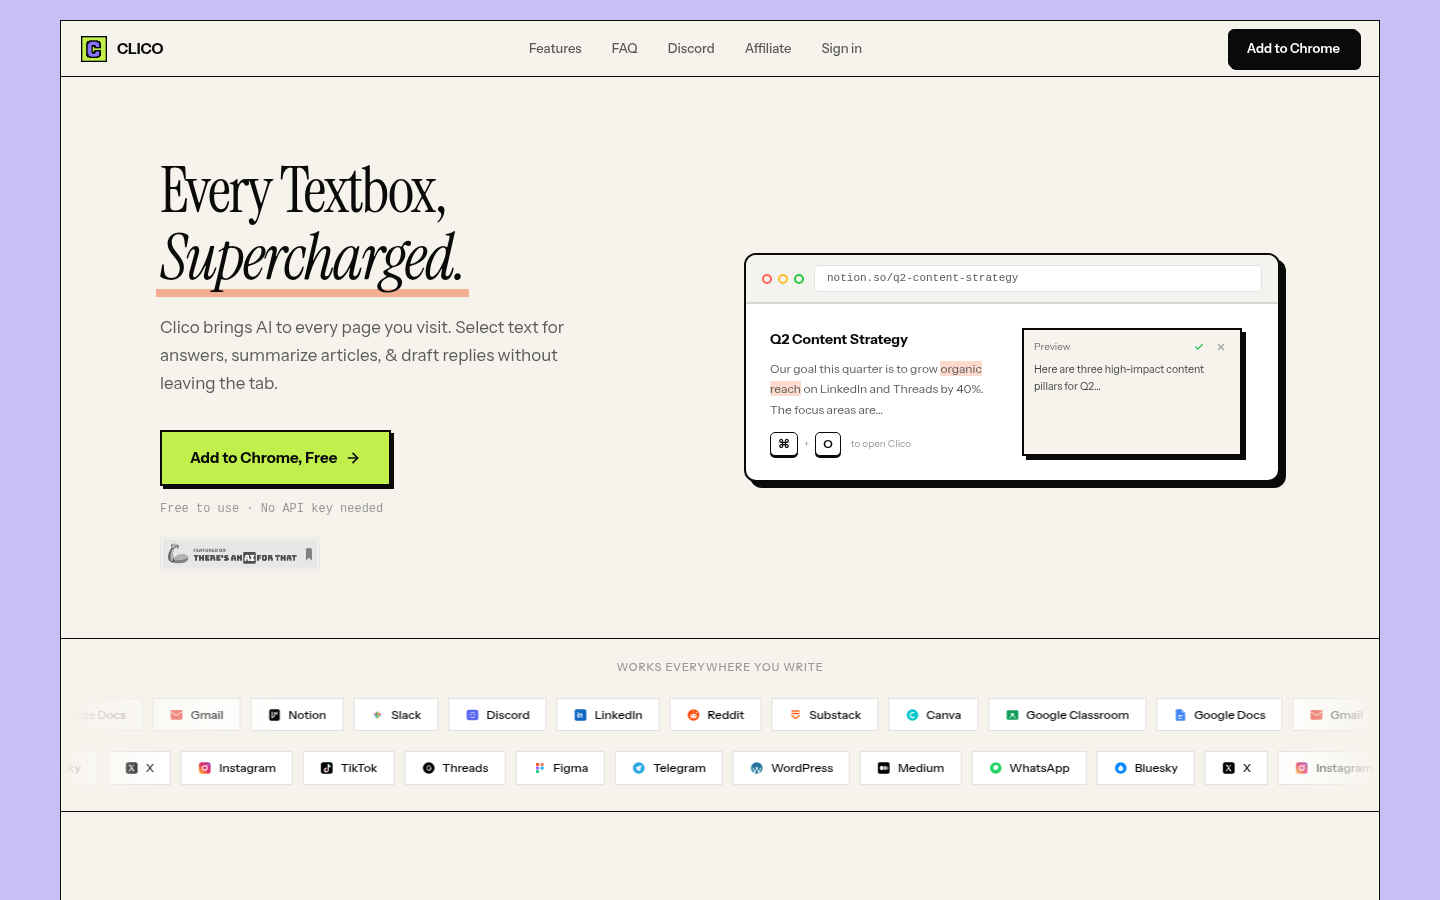Click the Gmail chip beside Notion
This screenshot has height=900, width=1440.
pos(196,715)
